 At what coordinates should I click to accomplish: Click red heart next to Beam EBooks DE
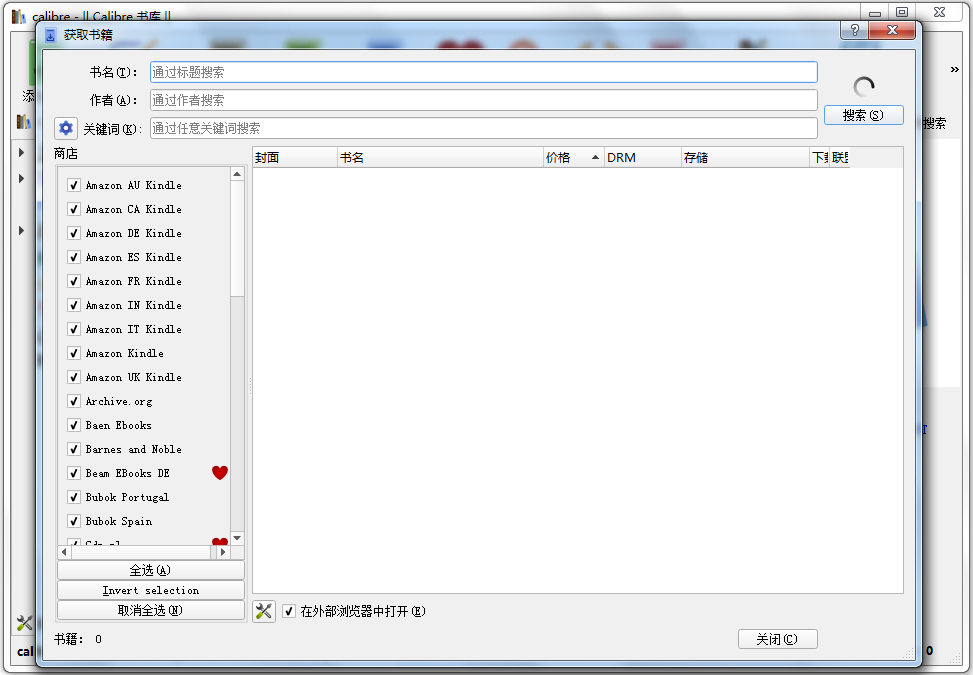[220, 473]
